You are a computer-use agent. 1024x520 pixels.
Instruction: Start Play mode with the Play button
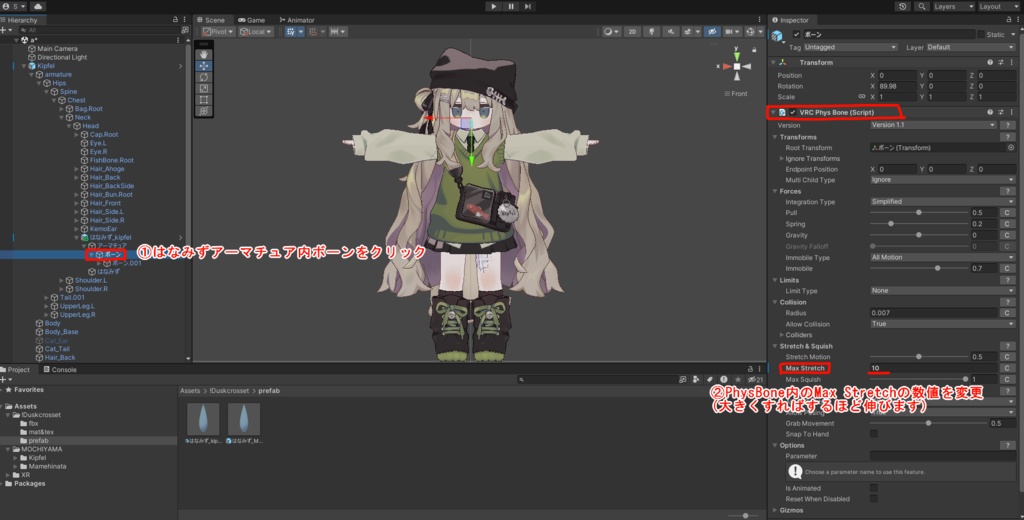pyautogui.click(x=494, y=7)
